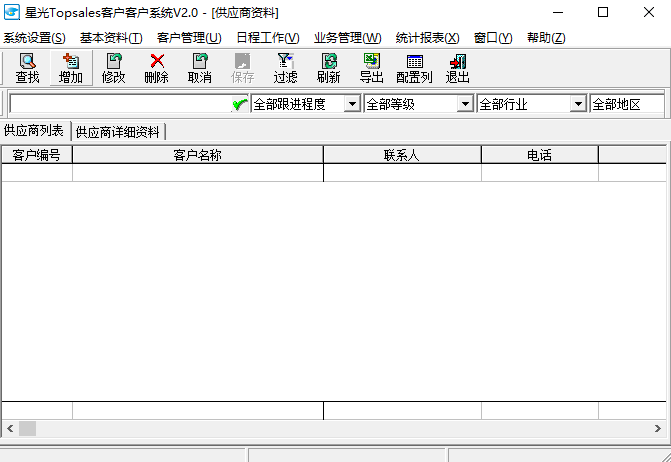Select the empty first row 联系人 cell

[x=402, y=173]
